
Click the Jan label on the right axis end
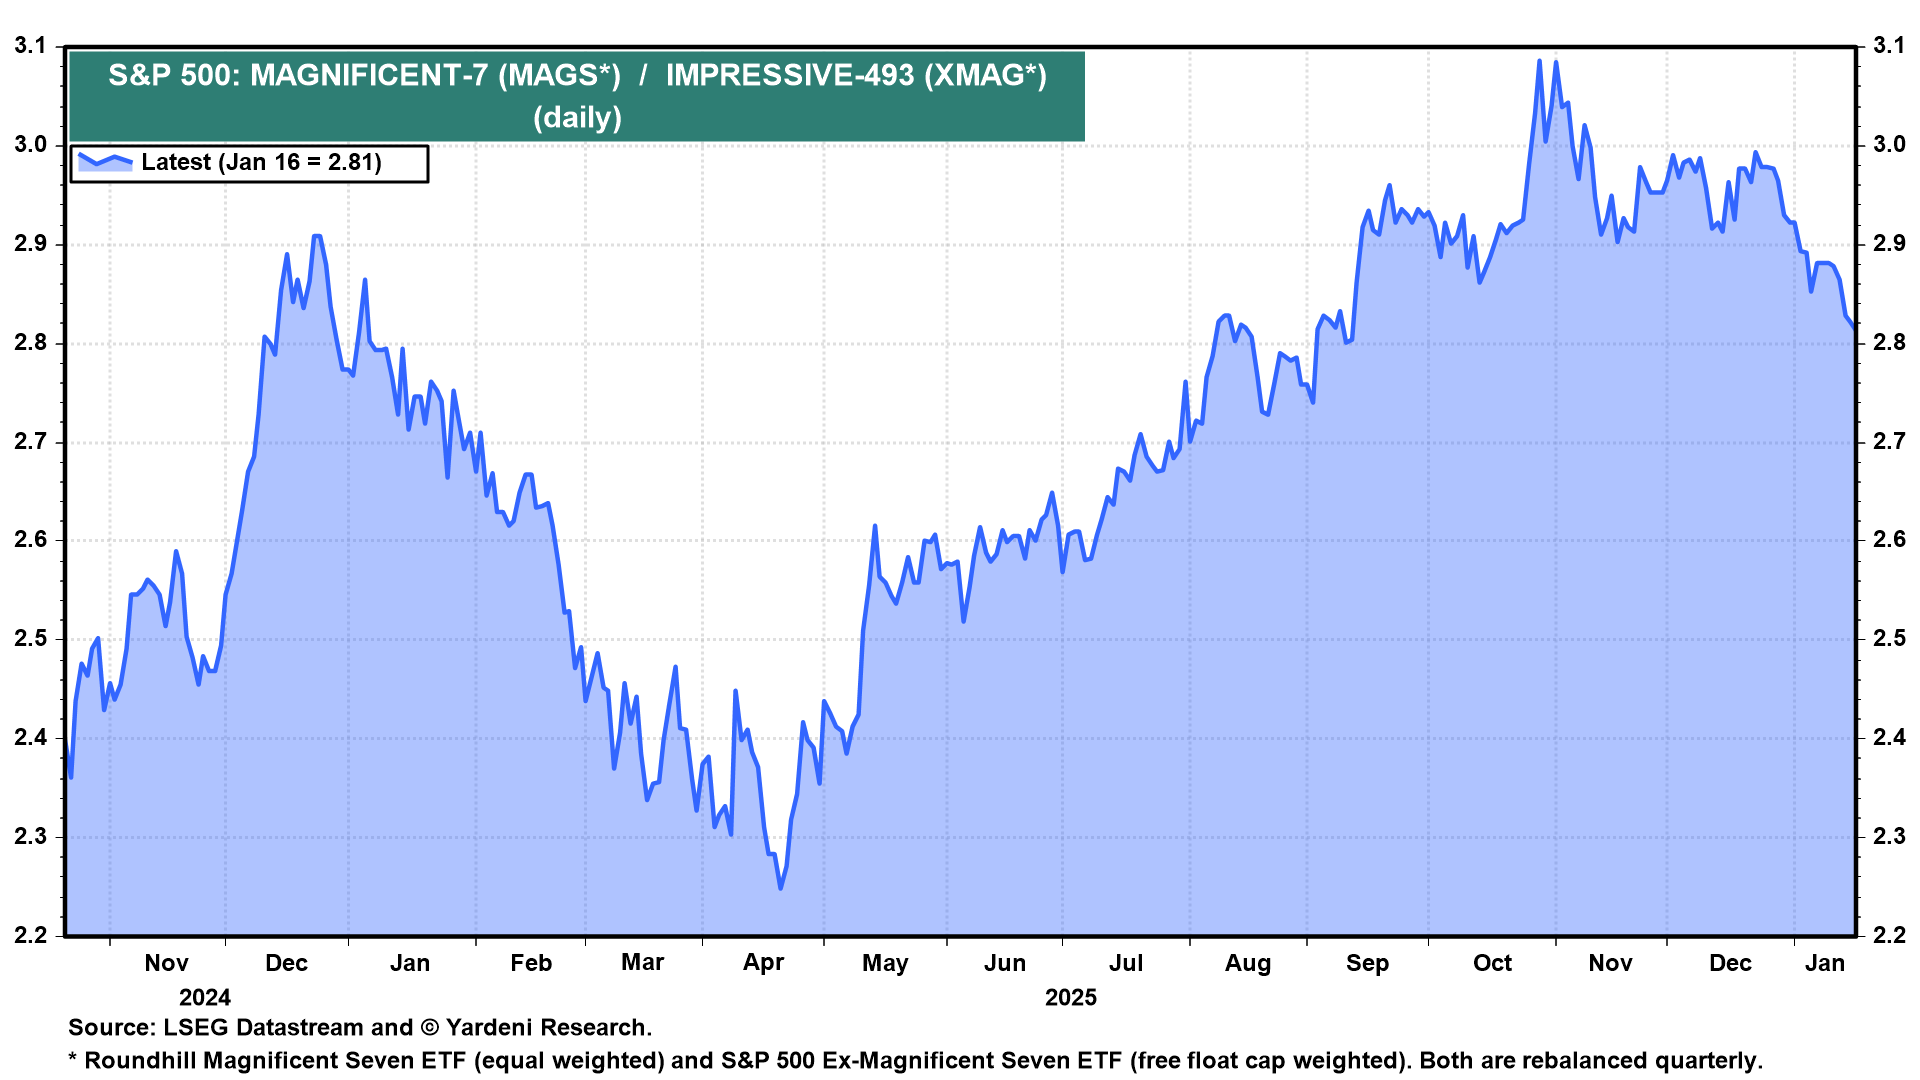(1826, 963)
